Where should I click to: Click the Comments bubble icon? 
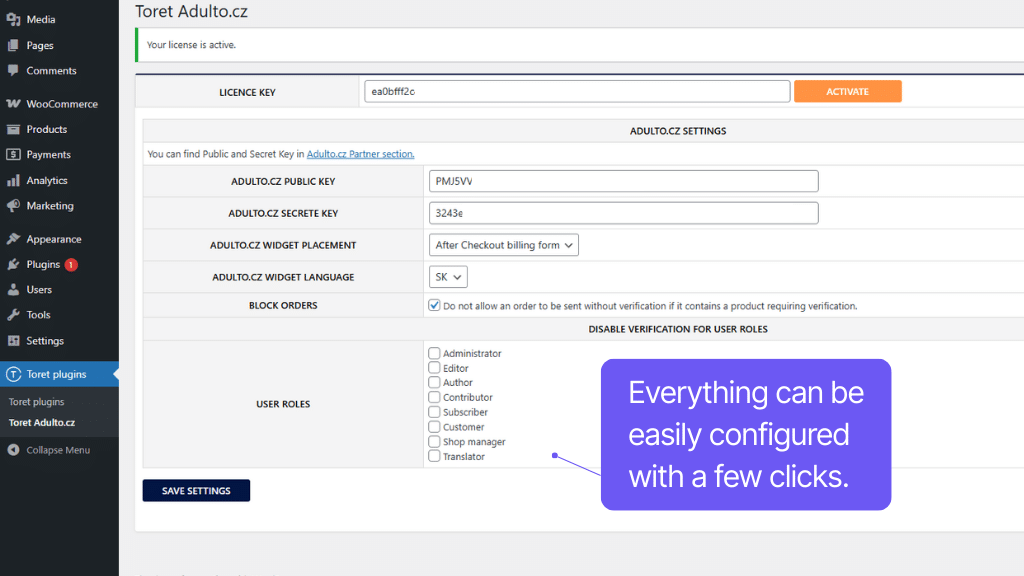point(13,71)
